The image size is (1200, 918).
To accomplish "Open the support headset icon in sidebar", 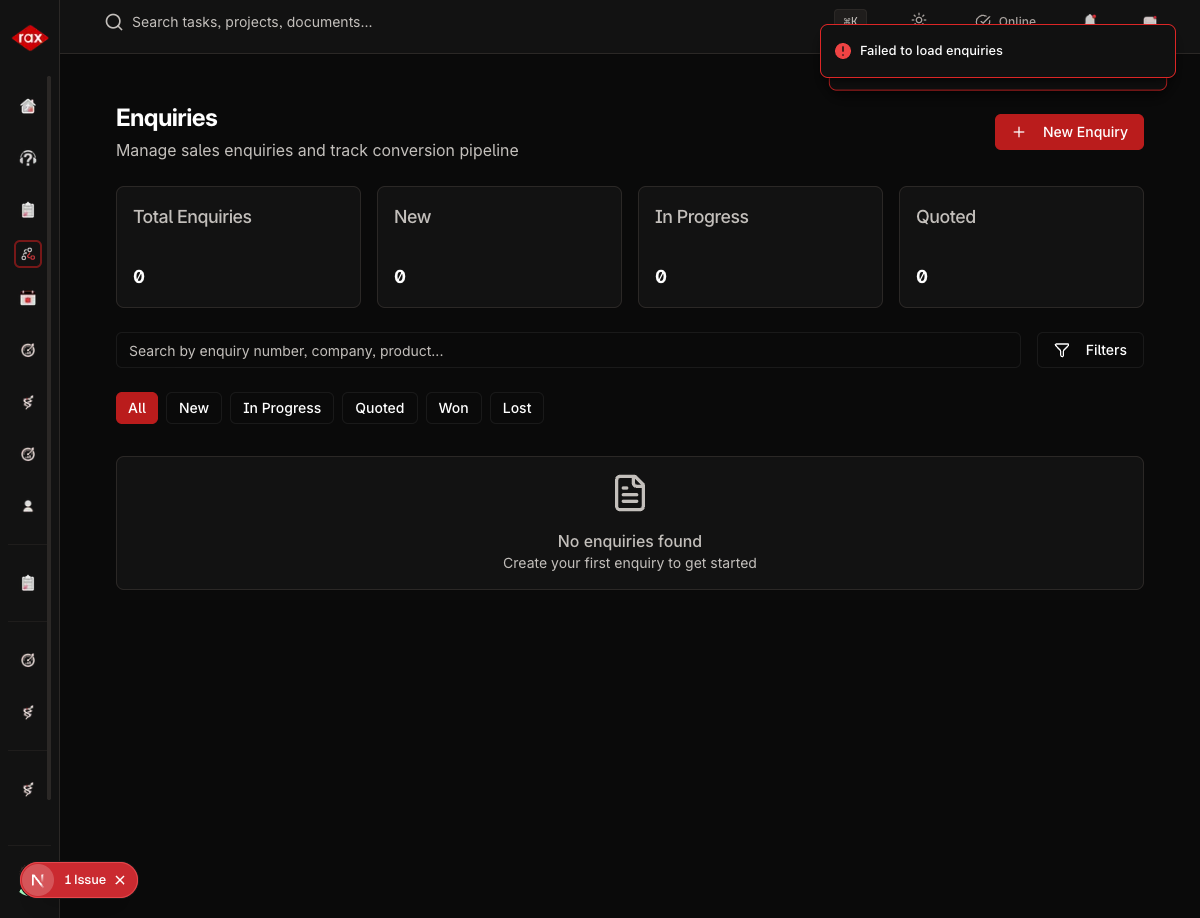I will click(x=27, y=158).
